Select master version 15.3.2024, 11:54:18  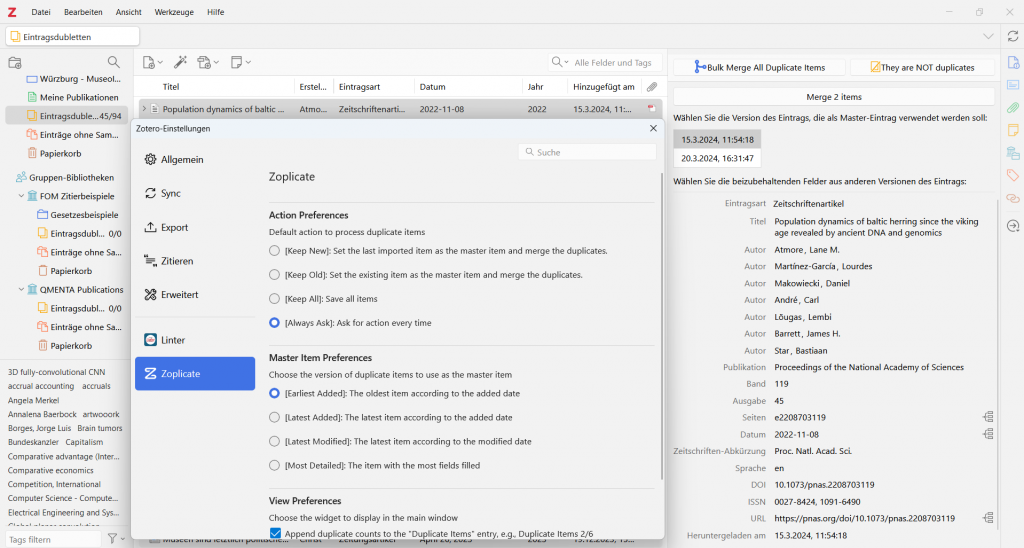click(x=717, y=139)
